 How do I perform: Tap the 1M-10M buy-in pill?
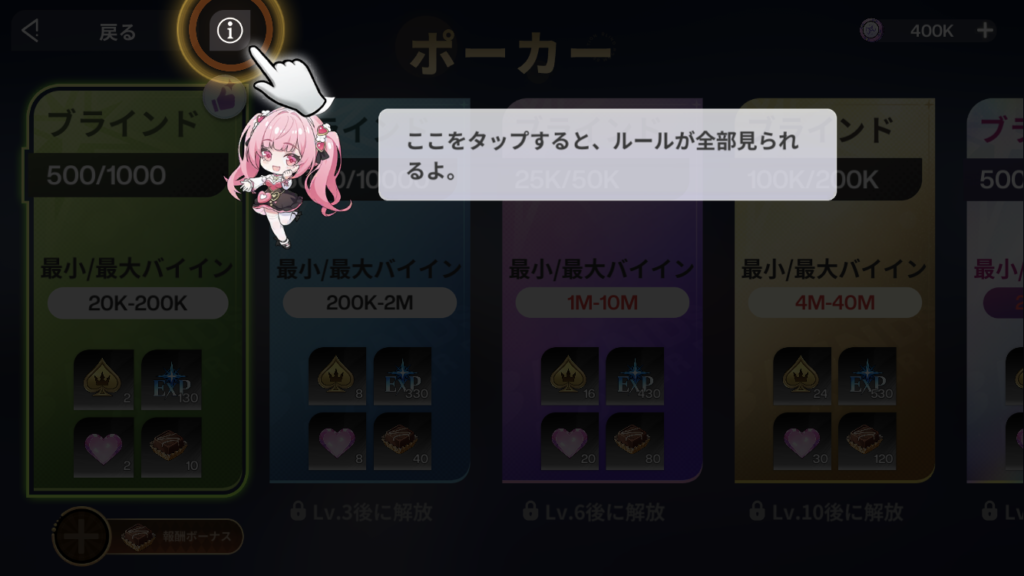[x=602, y=302]
